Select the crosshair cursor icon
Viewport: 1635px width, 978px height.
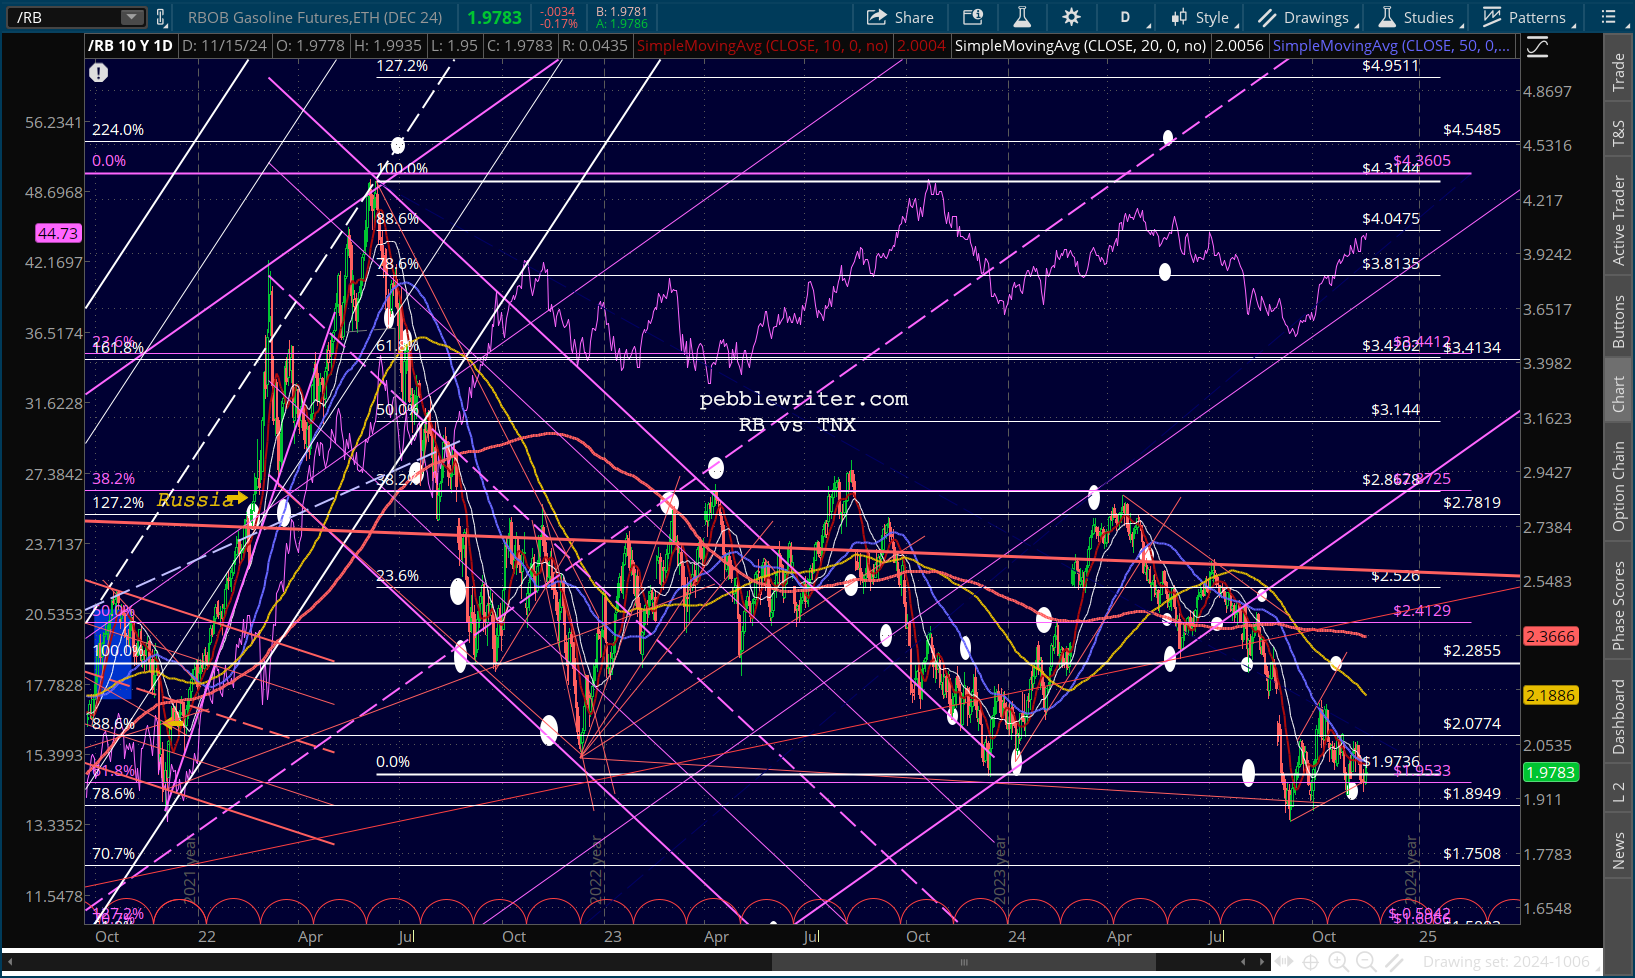click(1310, 962)
